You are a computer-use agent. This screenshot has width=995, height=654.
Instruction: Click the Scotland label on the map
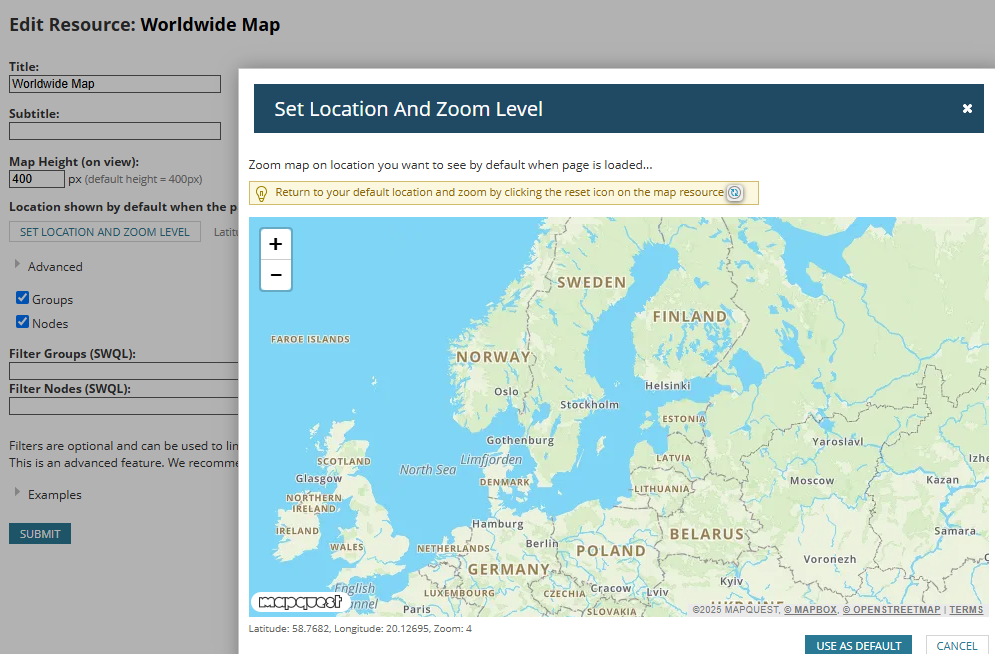(344, 462)
